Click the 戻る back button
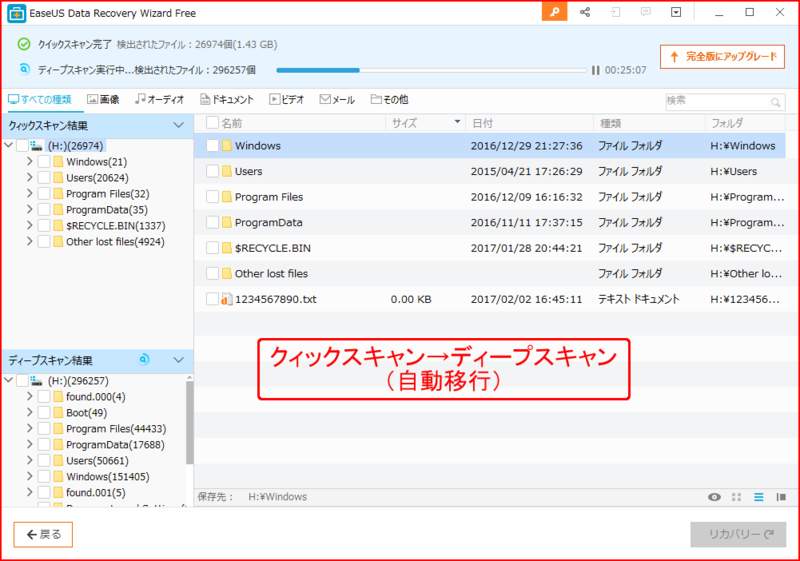The width and height of the screenshot is (800, 561). 43,534
